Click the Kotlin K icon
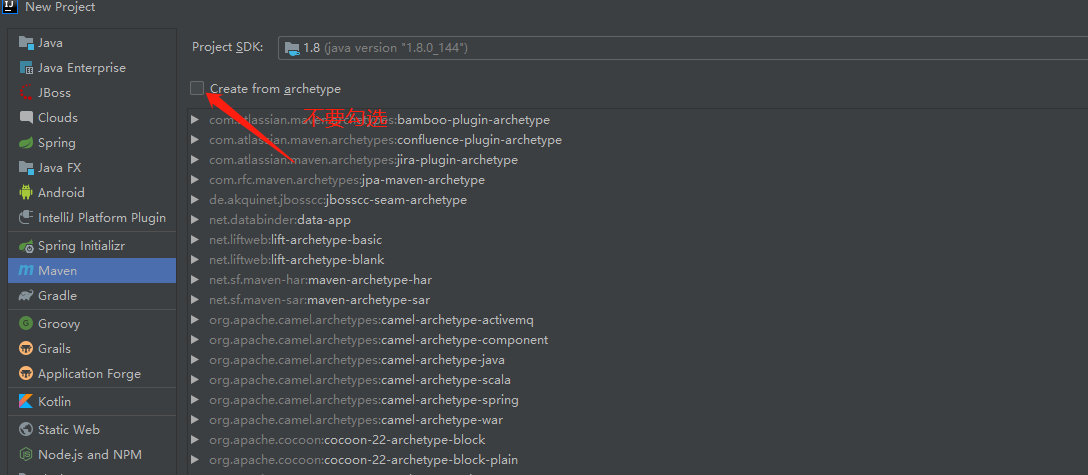The width and height of the screenshot is (1088, 475). [x=26, y=401]
